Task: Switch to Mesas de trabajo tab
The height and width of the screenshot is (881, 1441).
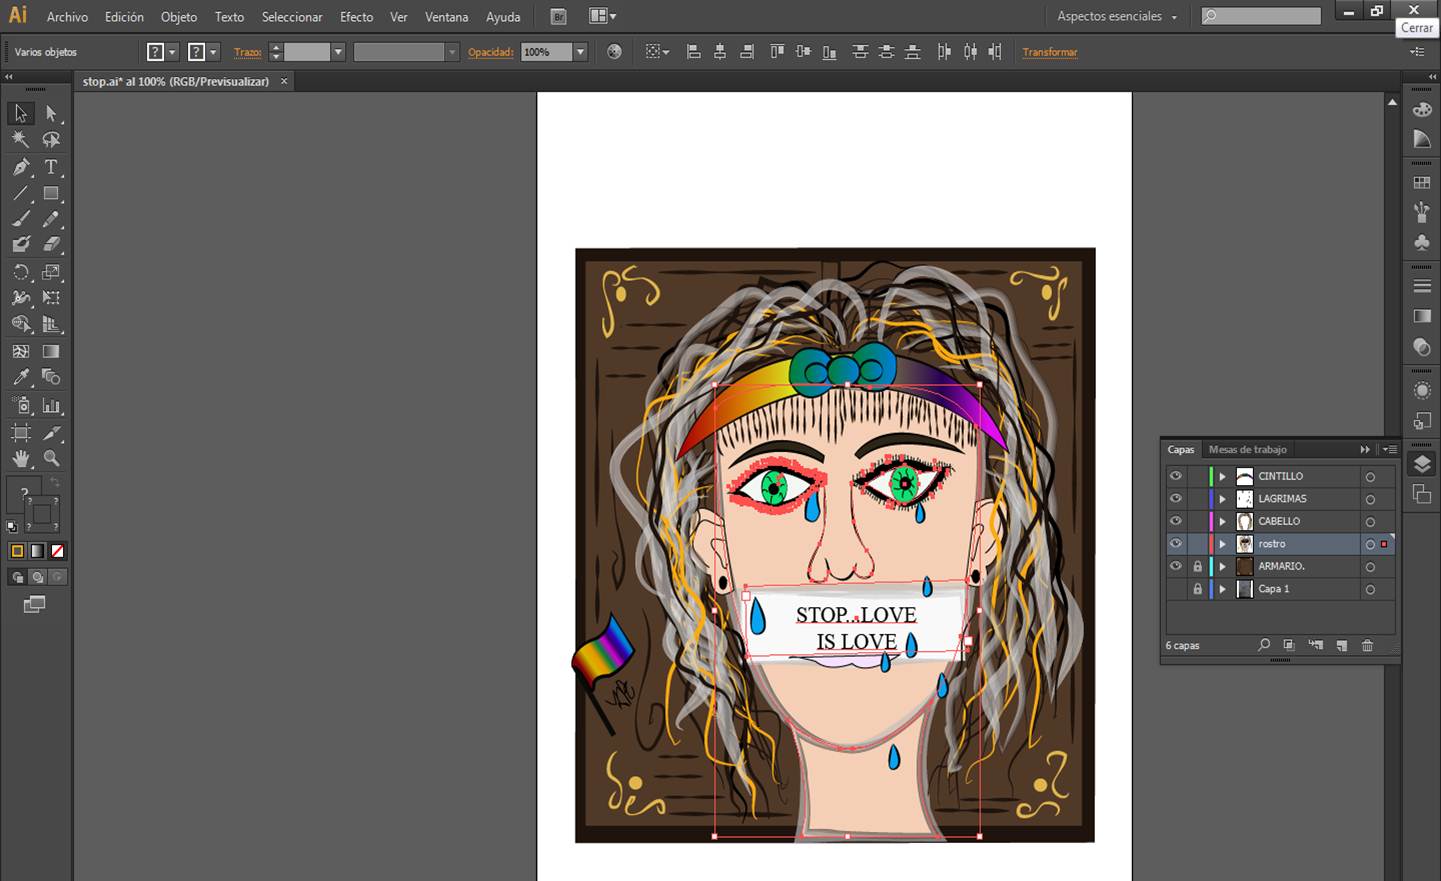Action: (x=1247, y=450)
